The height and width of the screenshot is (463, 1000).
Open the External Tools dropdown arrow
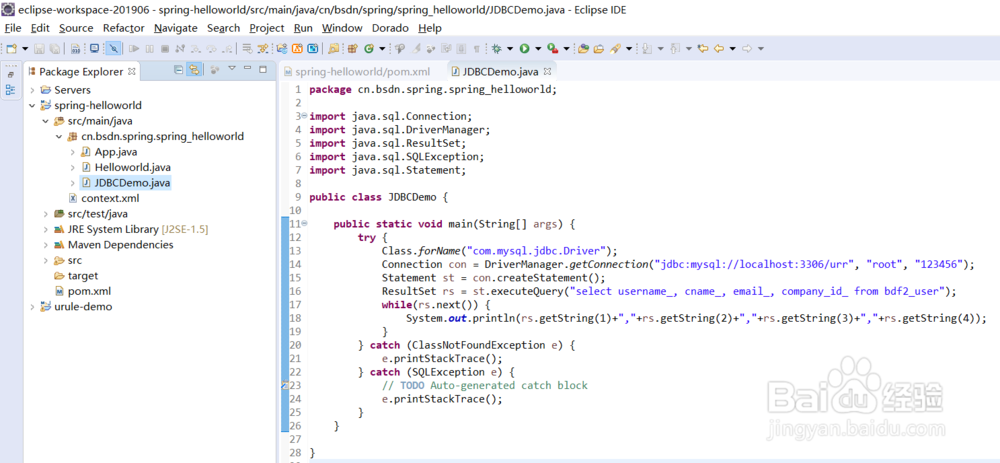(x=566, y=48)
